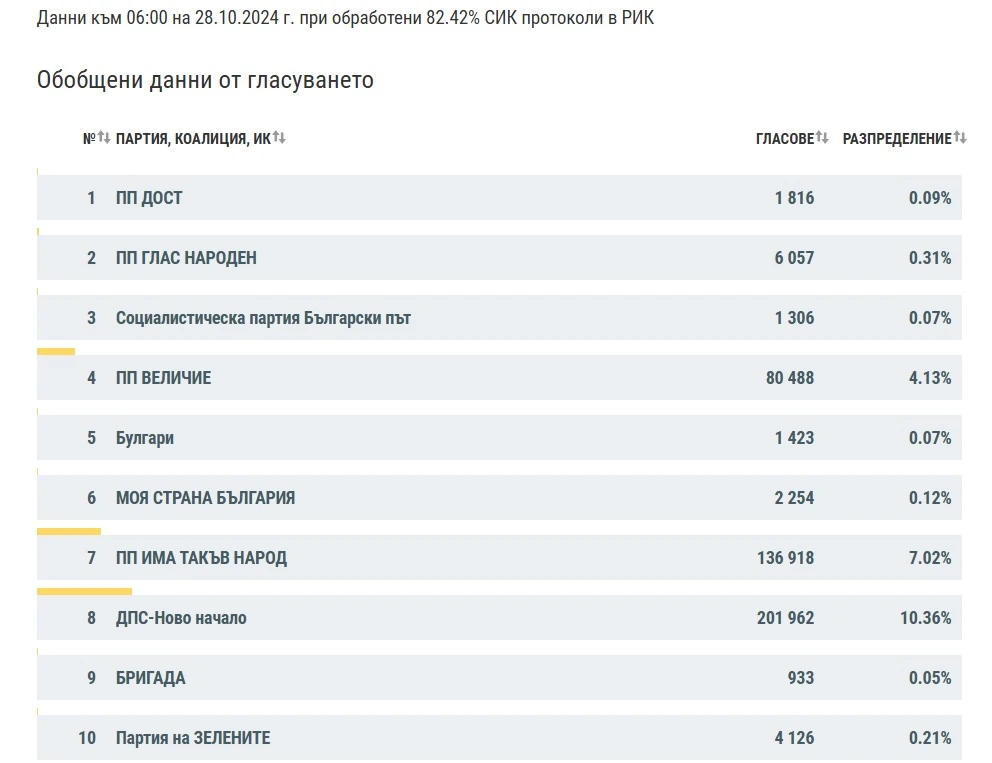Click the ПАРТИЯ, КОАЛИЦИЯ, ИК header text
The image size is (992, 763).
point(193,139)
